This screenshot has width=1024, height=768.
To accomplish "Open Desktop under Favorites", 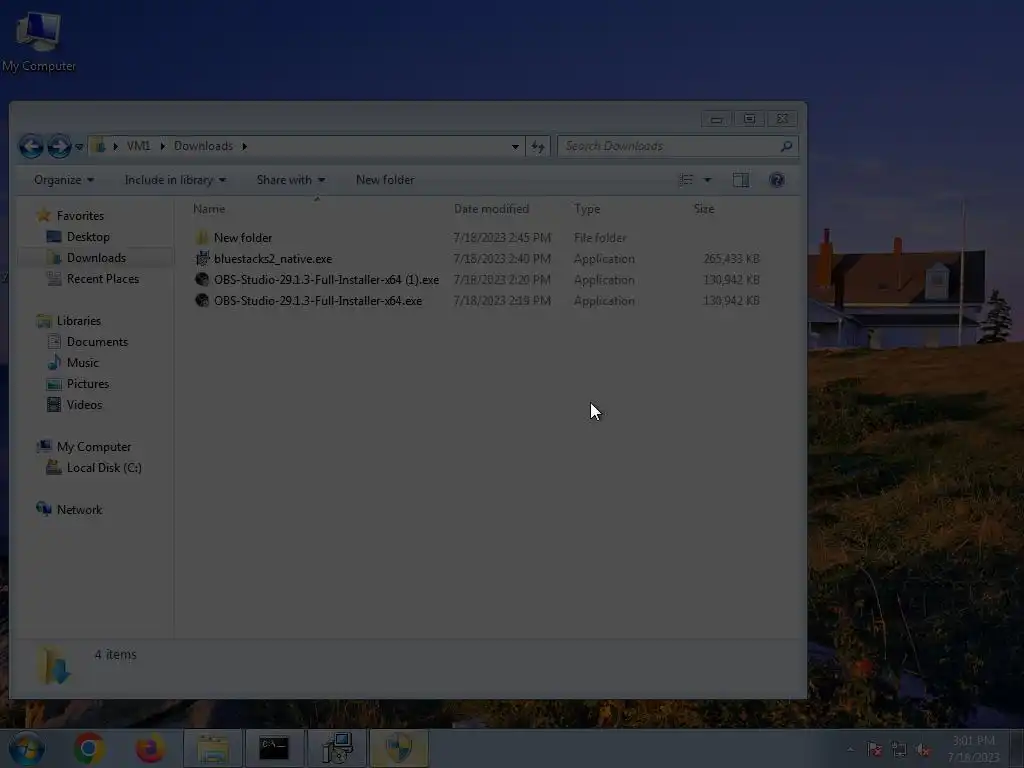I will (x=88, y=236).
